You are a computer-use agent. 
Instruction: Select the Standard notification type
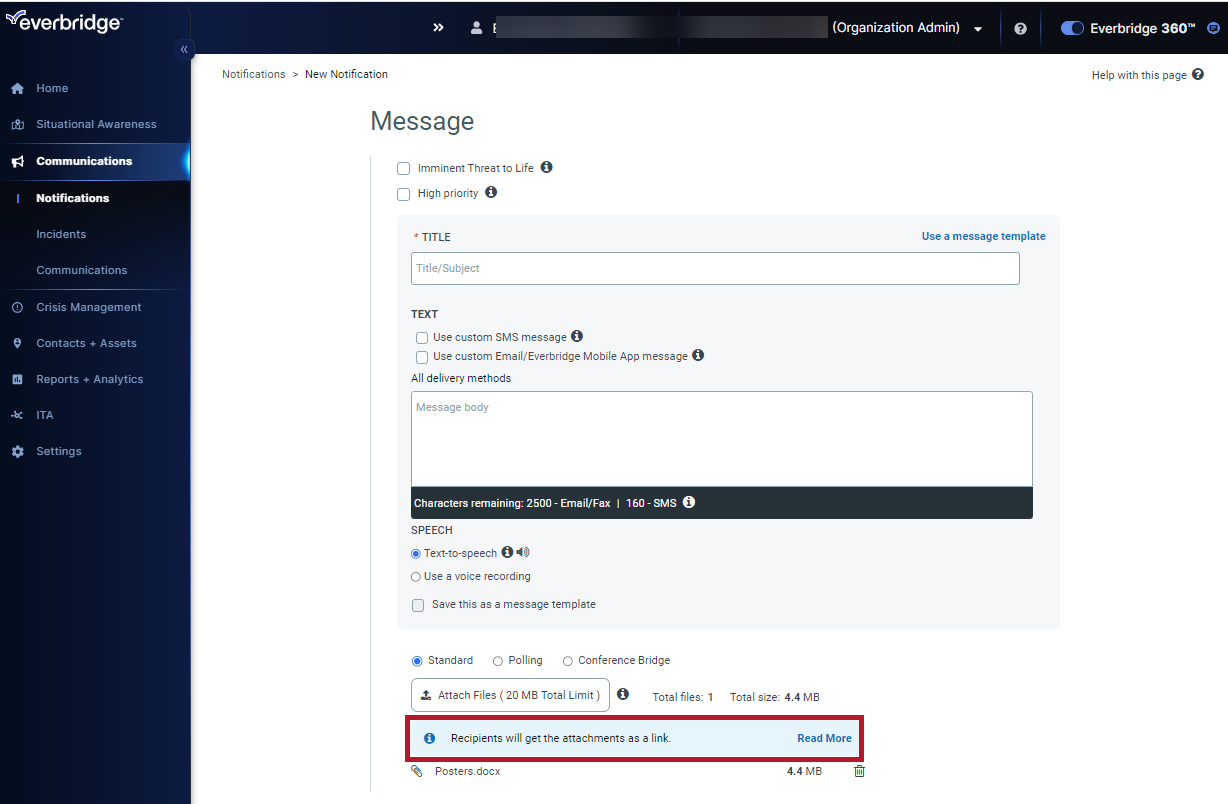[x=417, y=661]
